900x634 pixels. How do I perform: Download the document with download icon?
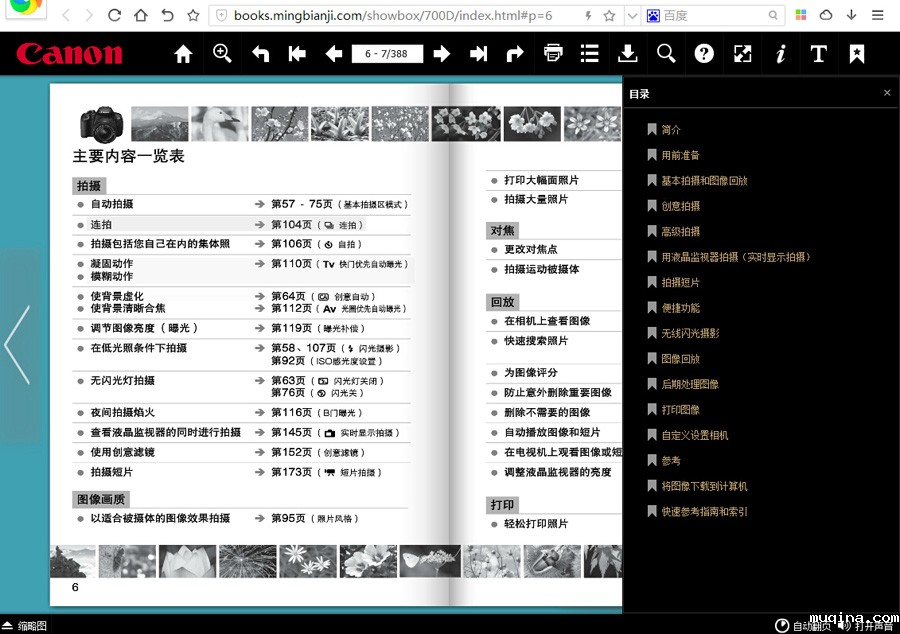point(627,54)
